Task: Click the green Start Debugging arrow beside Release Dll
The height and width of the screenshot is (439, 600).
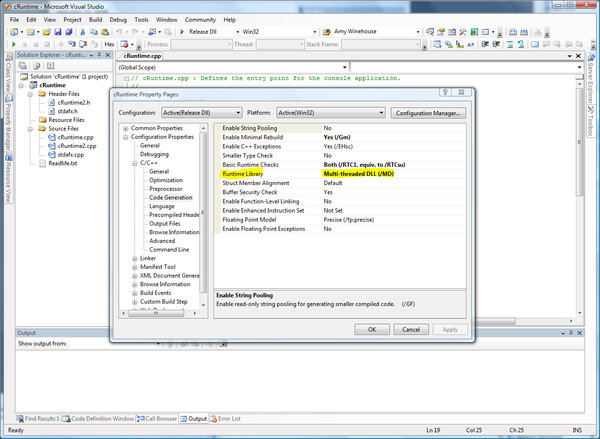Action: [x=182, y=32]
